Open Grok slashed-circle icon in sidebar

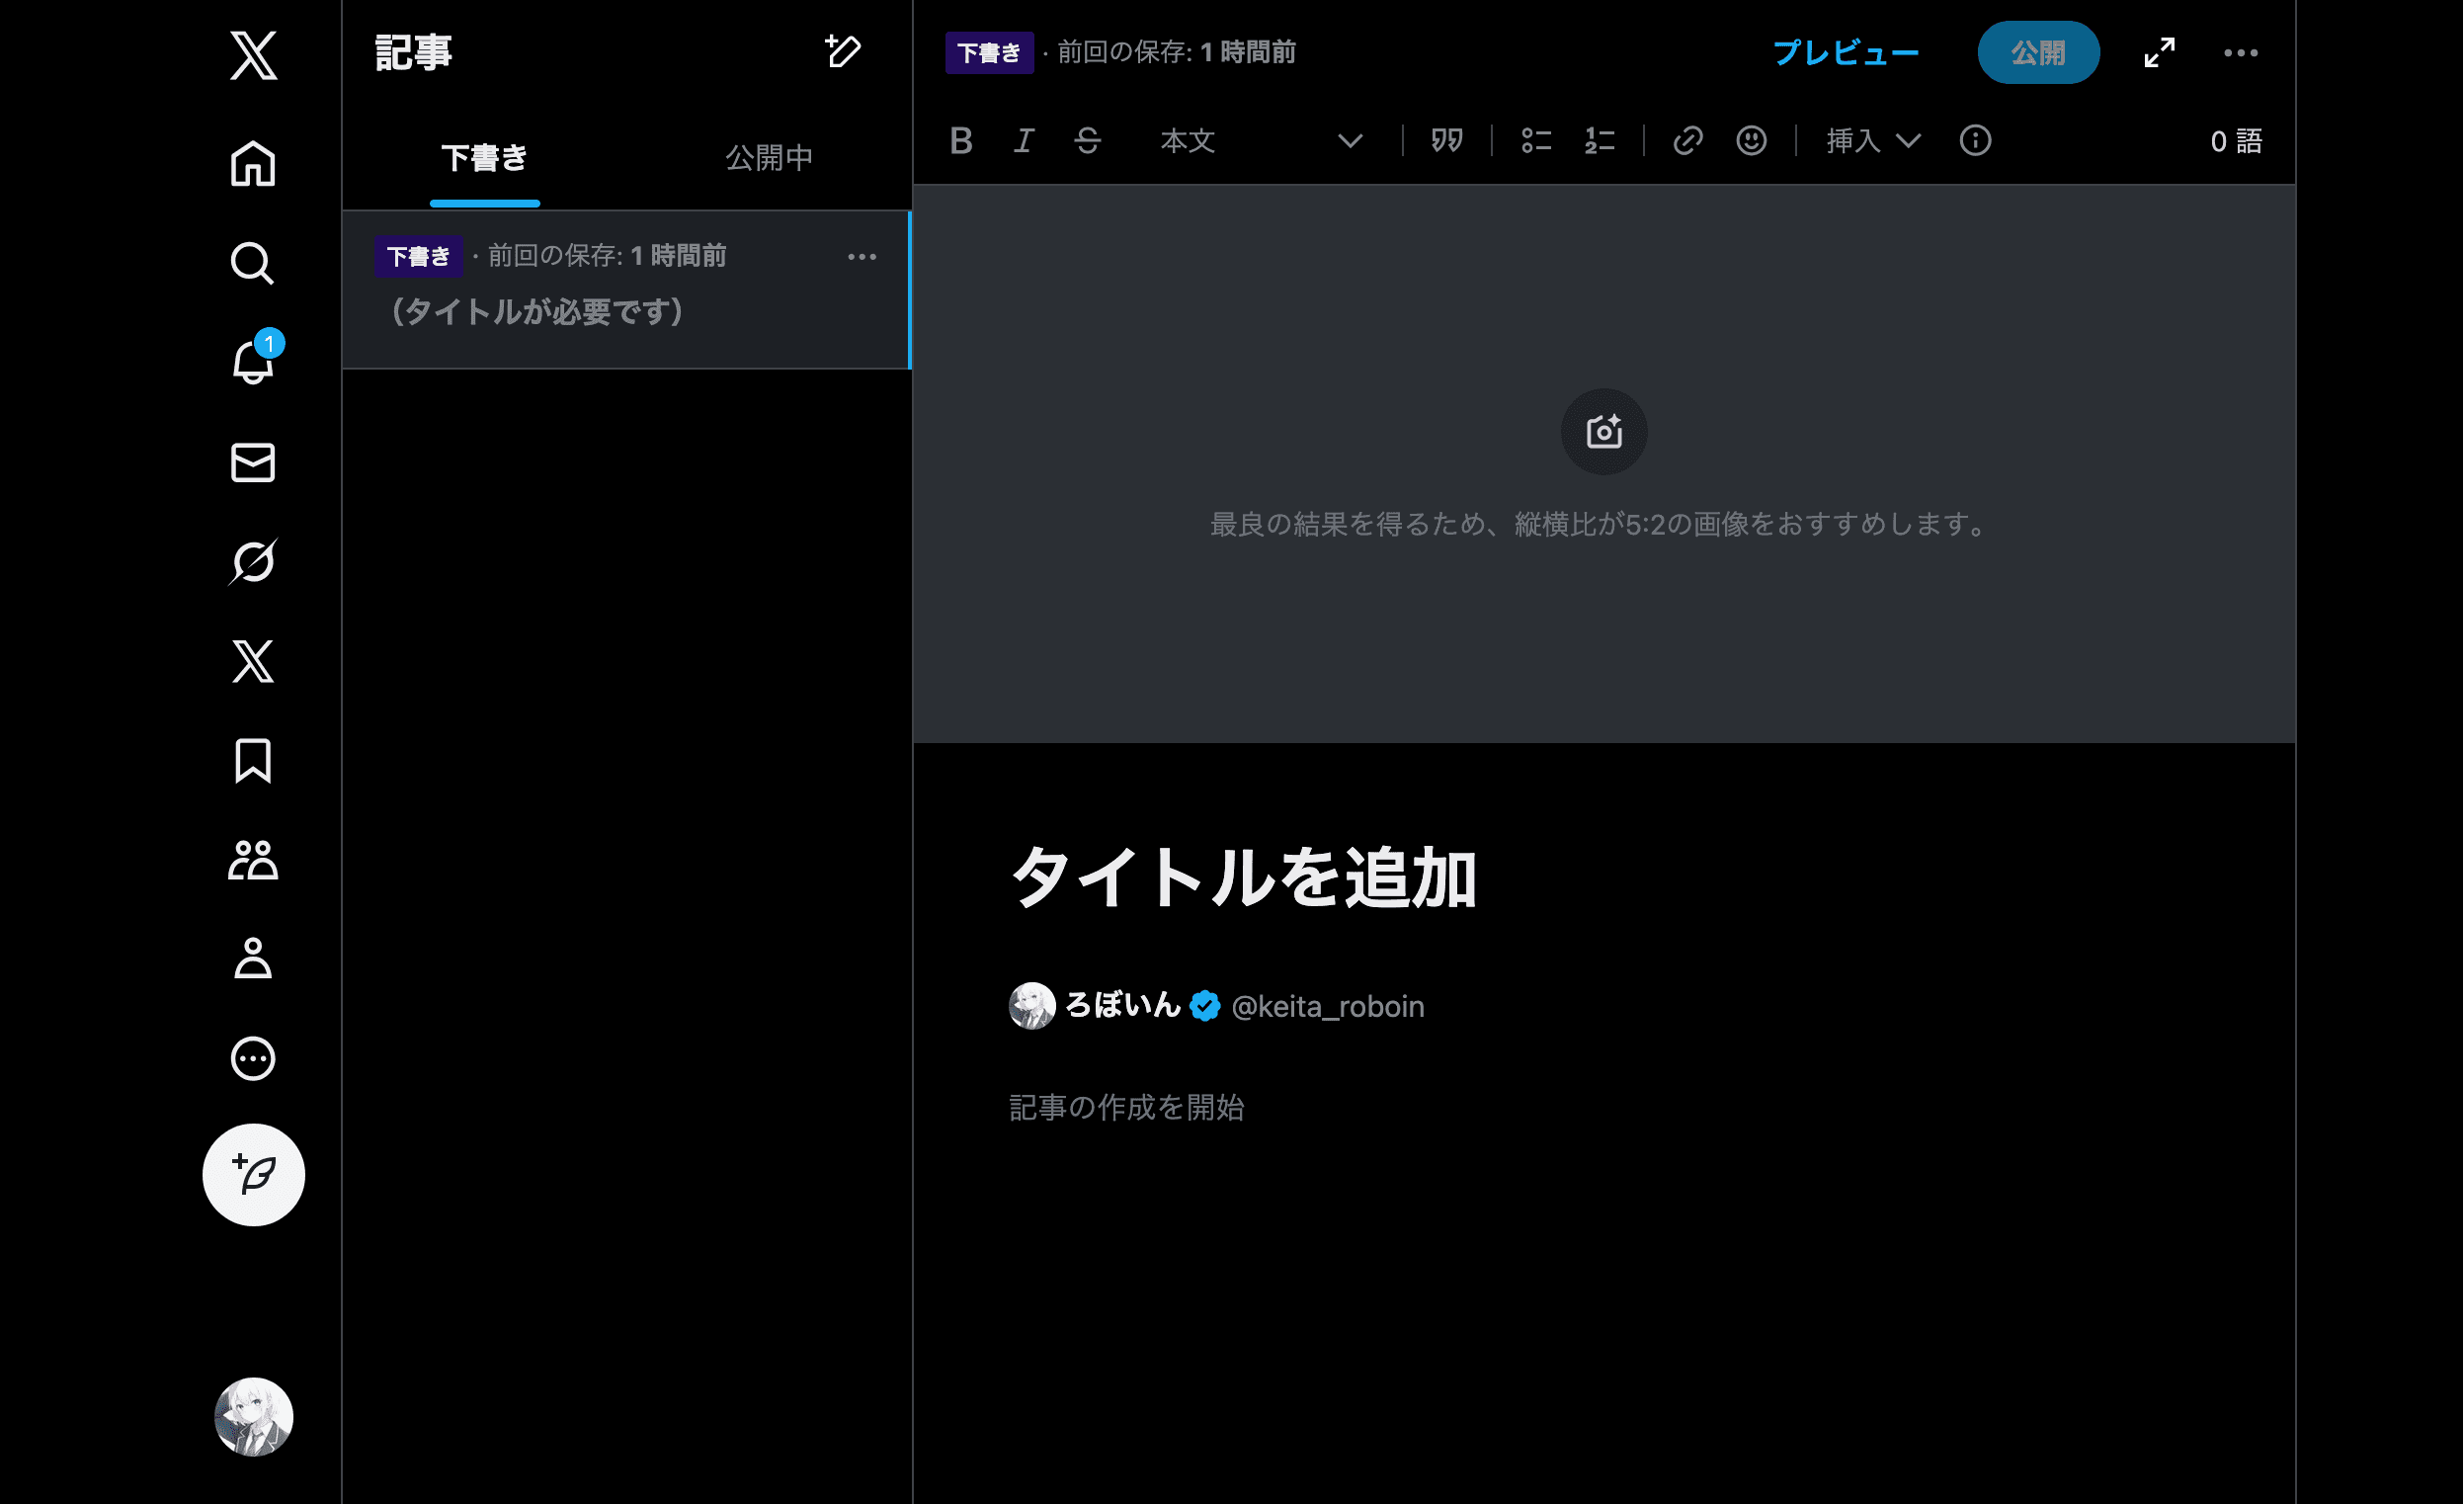point(253,561)
